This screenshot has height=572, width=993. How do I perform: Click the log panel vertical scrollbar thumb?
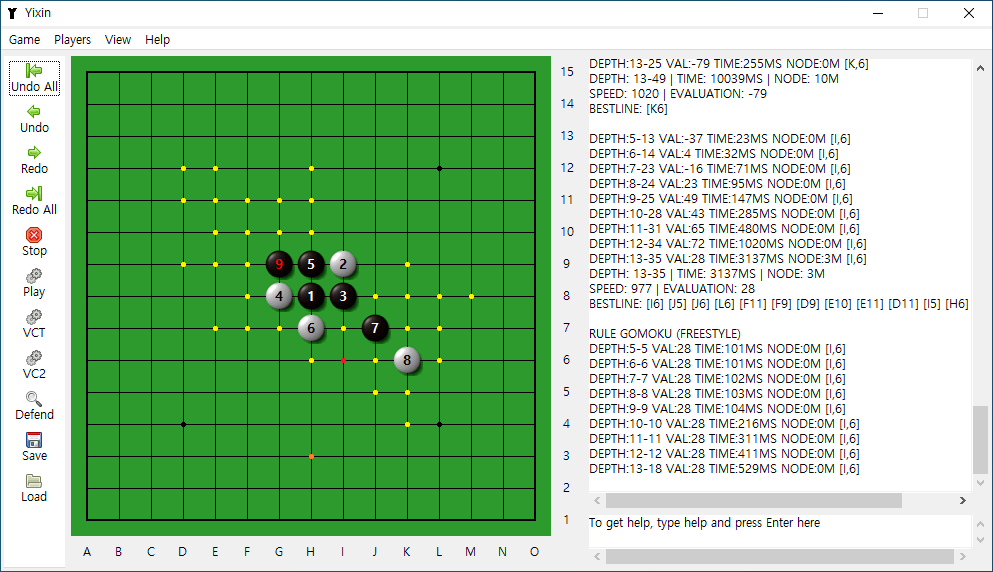(980, 439)
